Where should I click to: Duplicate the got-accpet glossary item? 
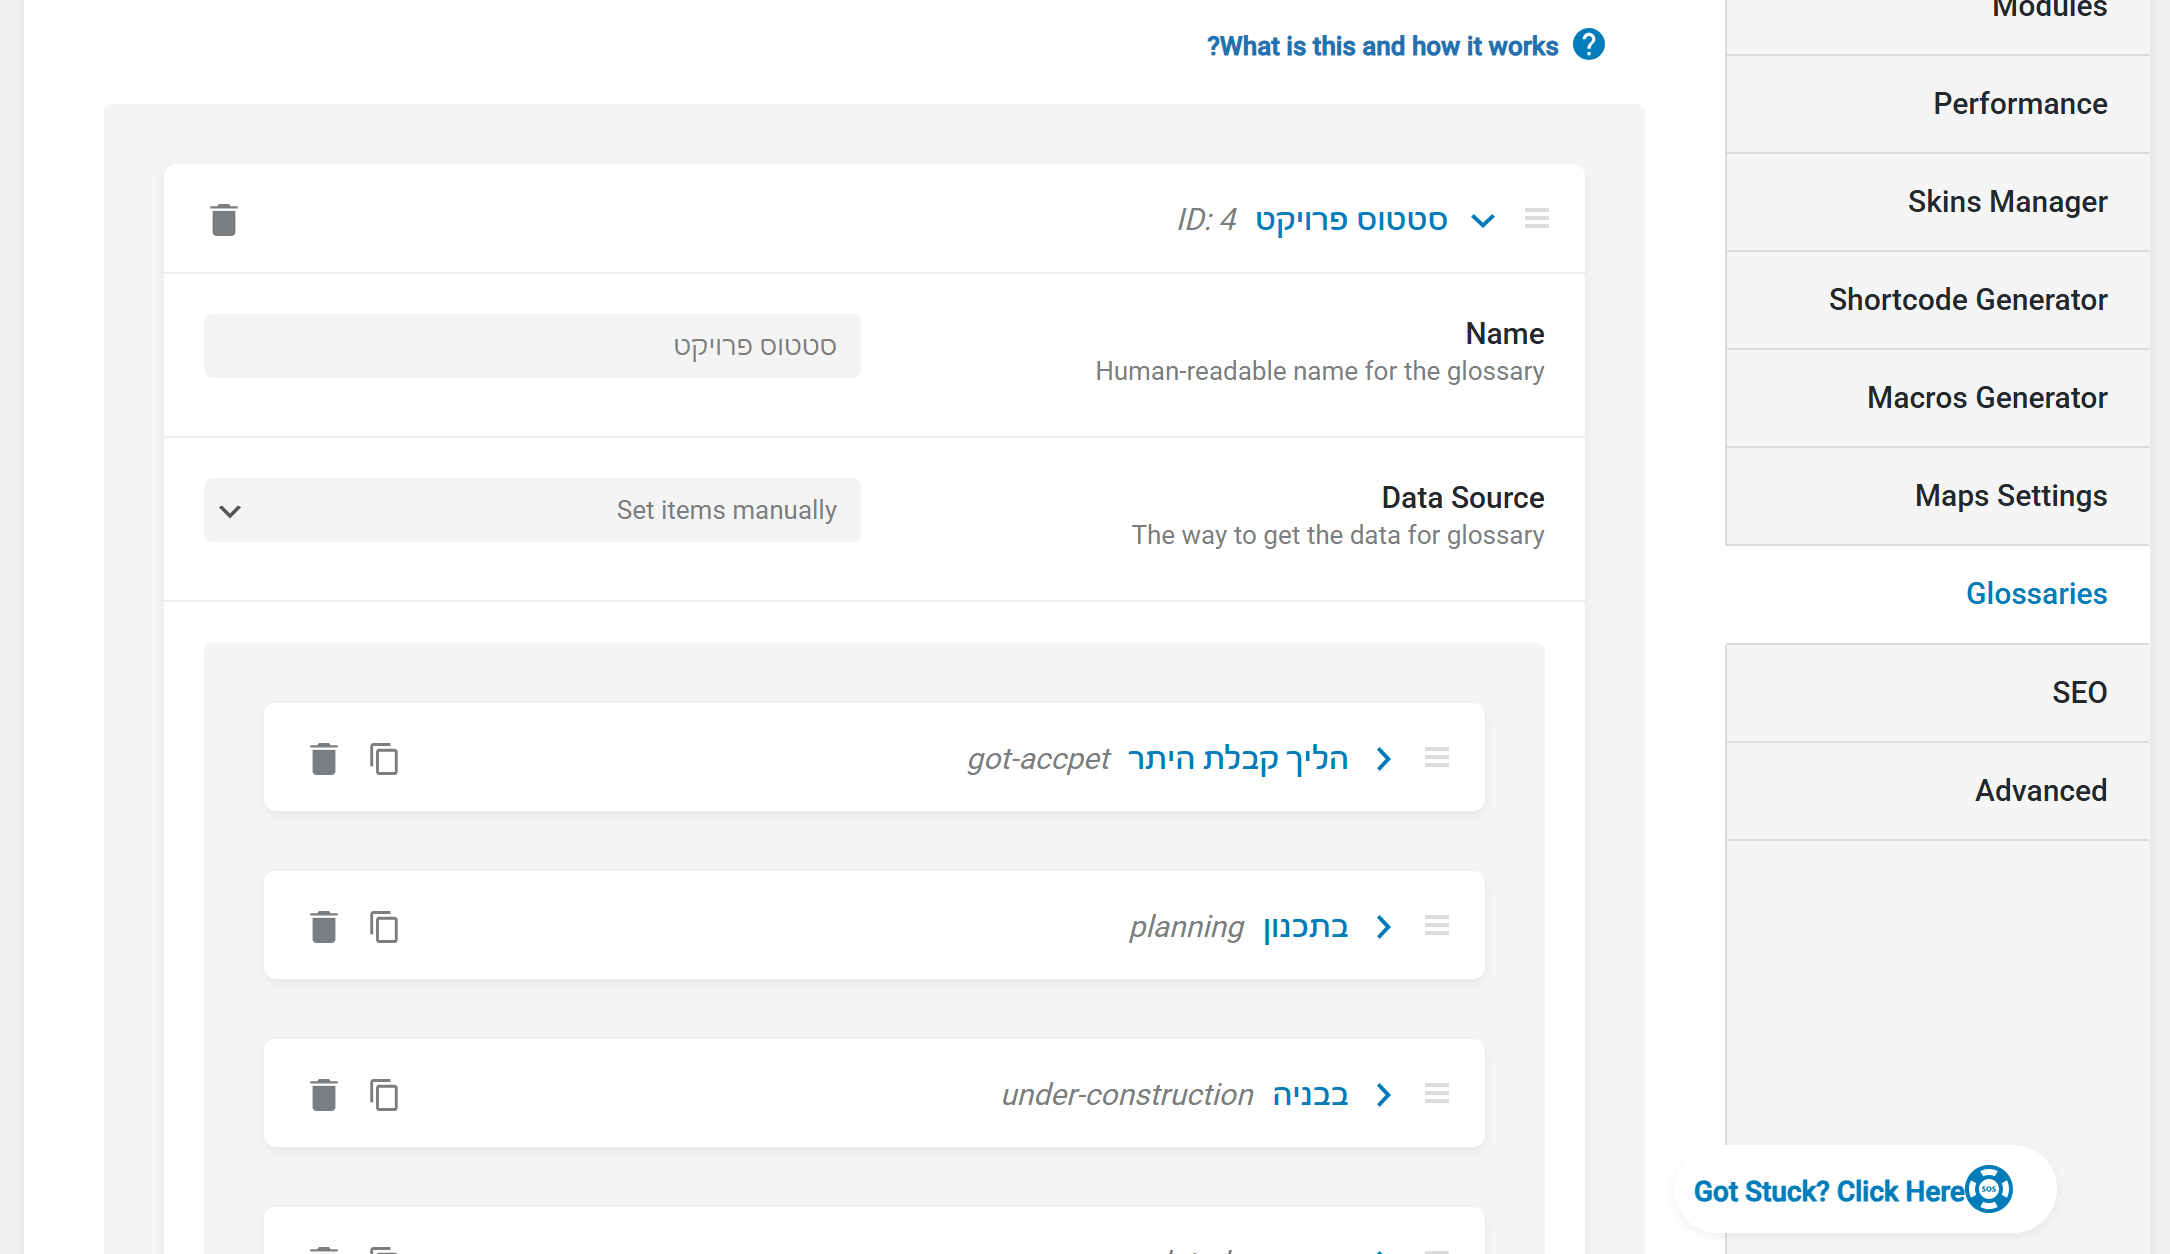(x=384, y=759)
